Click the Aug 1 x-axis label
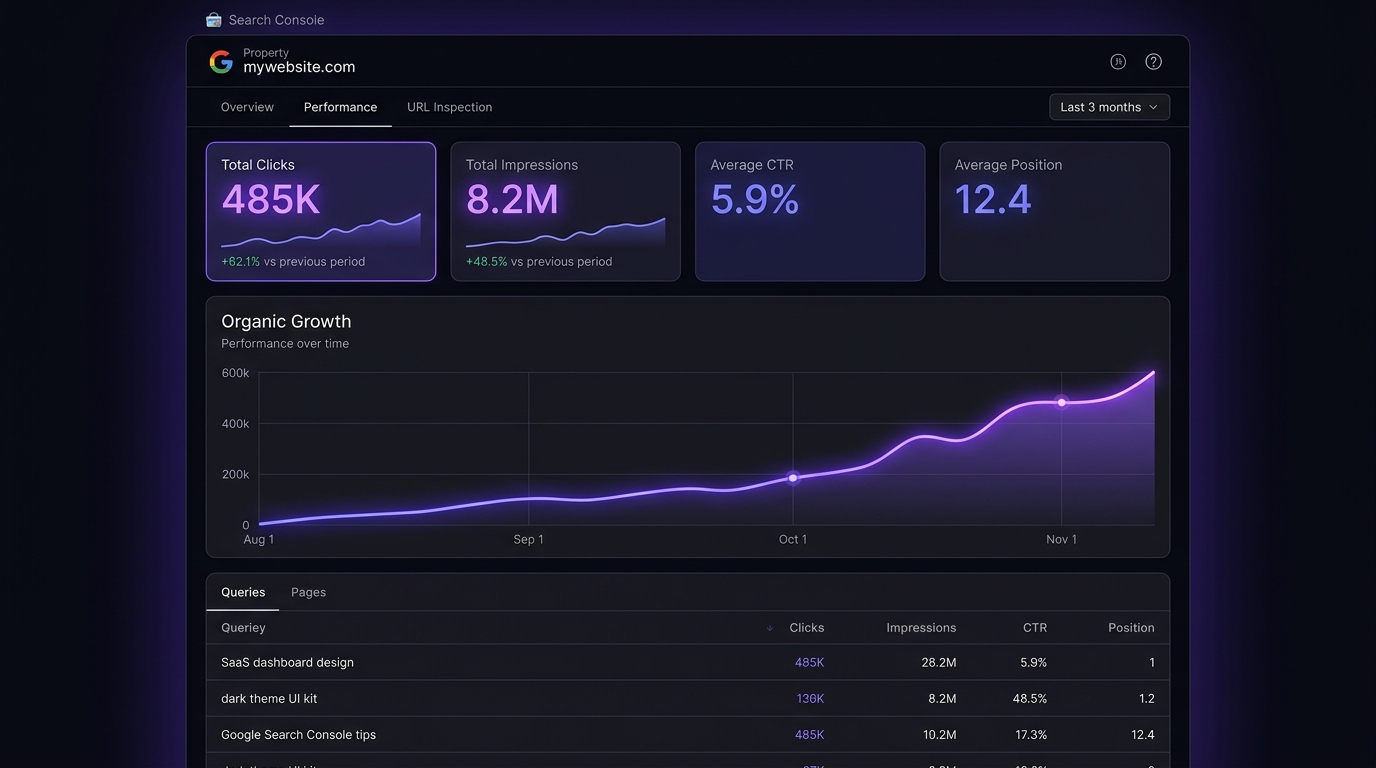The image size is (1376, 768). click(x=259, y=539)
